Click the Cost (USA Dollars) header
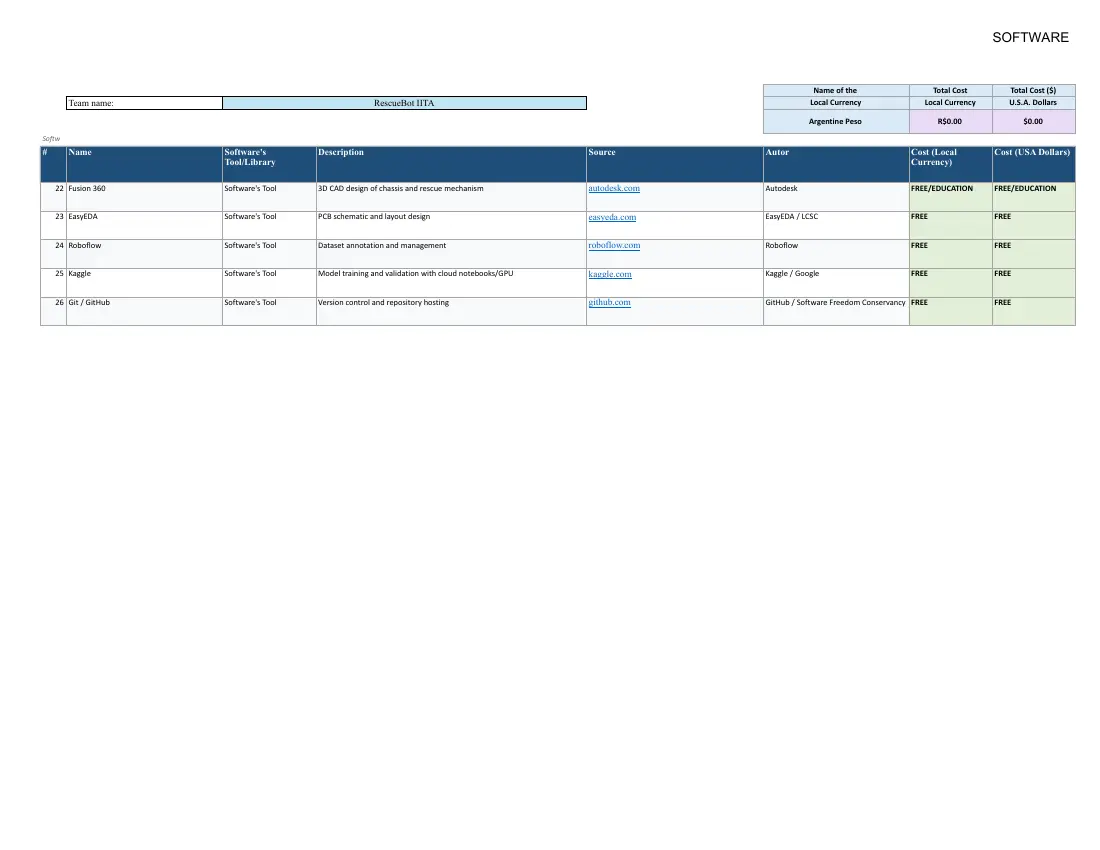1100x850 pixels. pos(1034,165)
